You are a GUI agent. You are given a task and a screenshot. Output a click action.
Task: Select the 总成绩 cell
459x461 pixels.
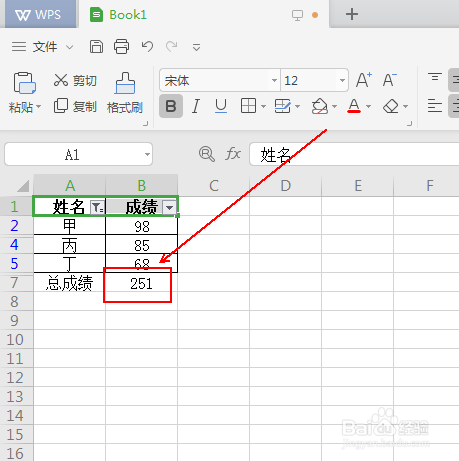point(70,283)
